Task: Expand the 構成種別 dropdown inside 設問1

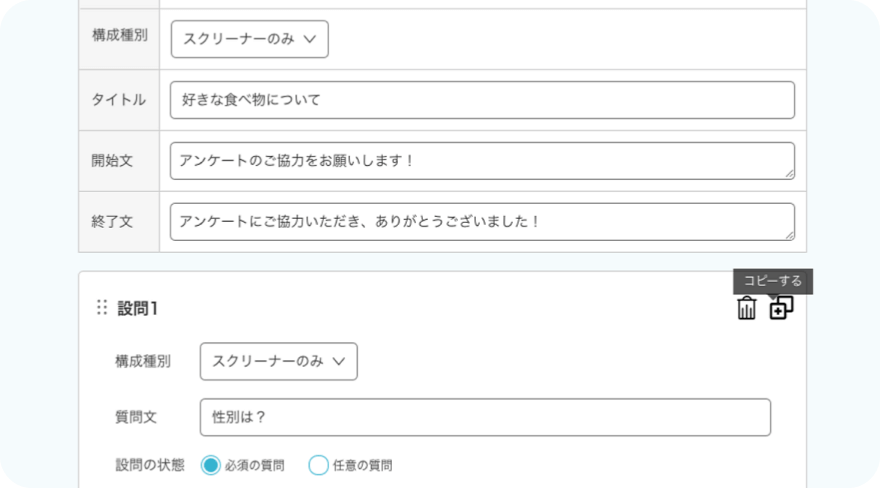Action: 278,361
